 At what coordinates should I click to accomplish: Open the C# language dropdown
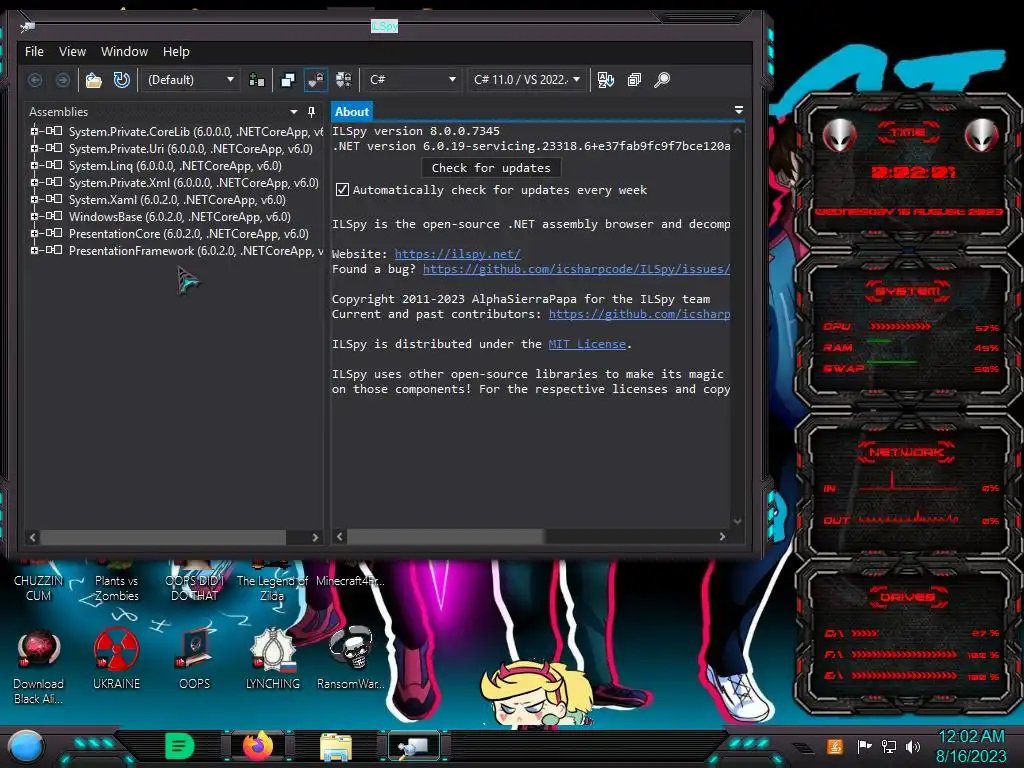411,80
